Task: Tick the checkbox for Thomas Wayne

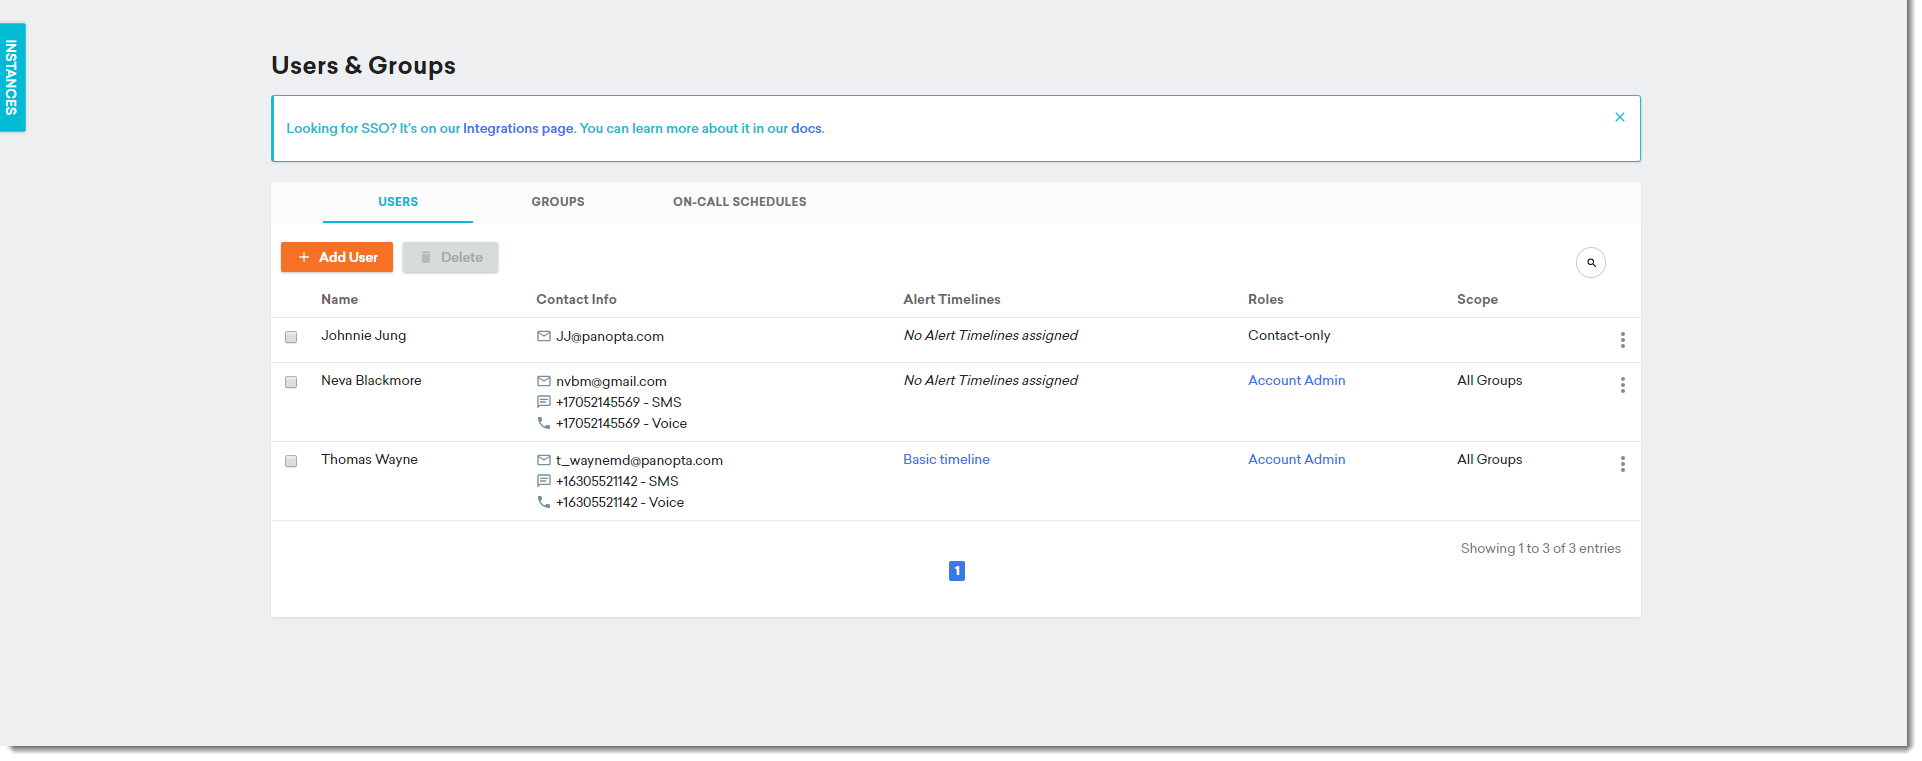Action: (291, 461)
